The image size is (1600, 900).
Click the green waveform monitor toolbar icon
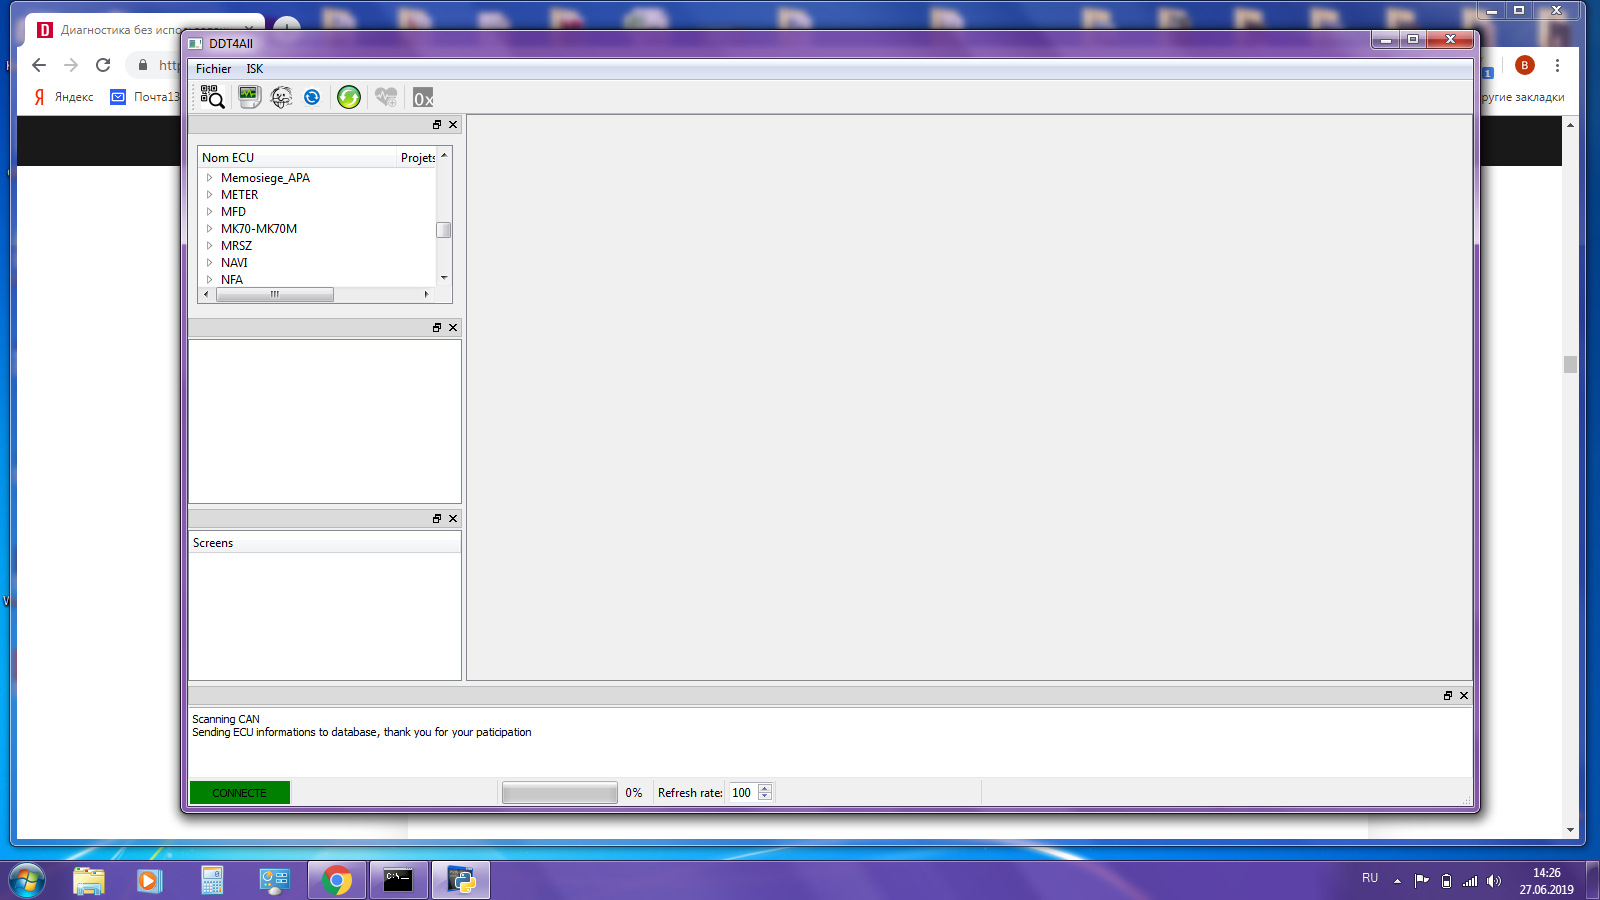(x=249, y=97)
